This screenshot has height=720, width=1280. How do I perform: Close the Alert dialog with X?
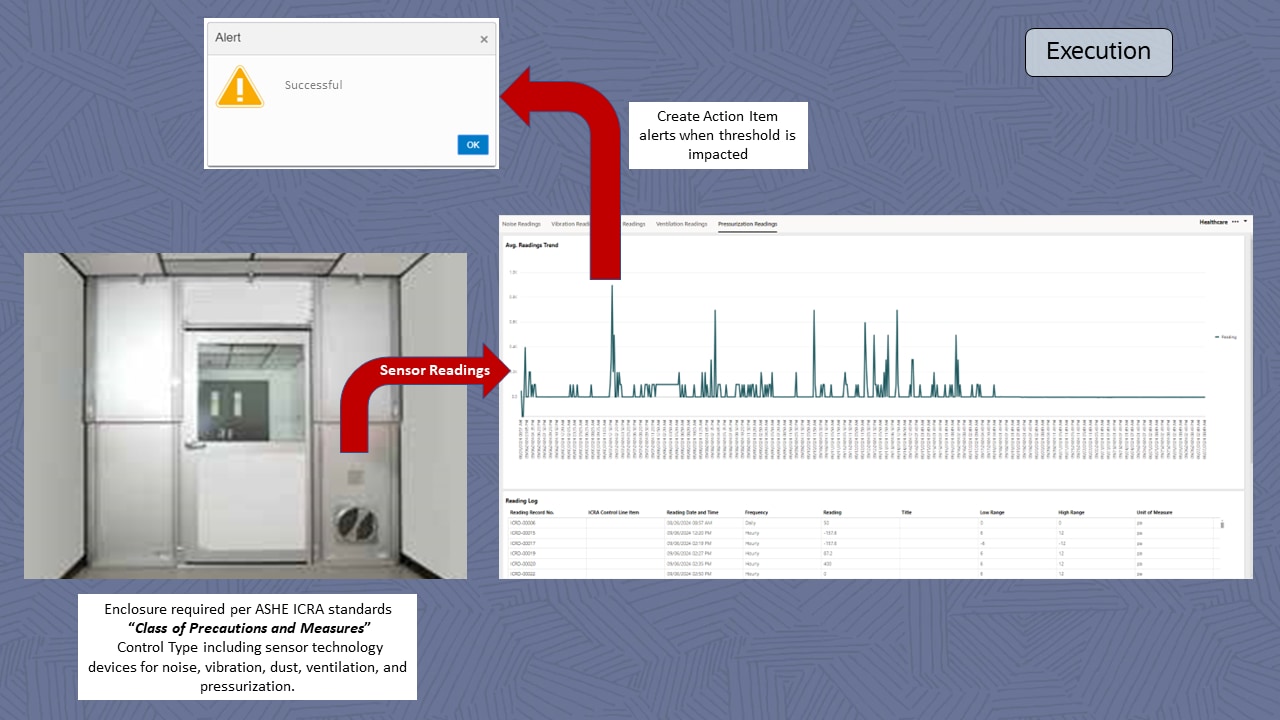[484, 40]
